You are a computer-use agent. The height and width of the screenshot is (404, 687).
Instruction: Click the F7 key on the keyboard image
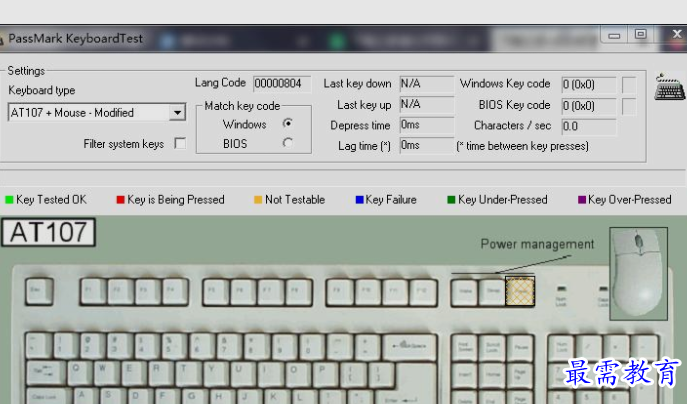tap(270, 291)
